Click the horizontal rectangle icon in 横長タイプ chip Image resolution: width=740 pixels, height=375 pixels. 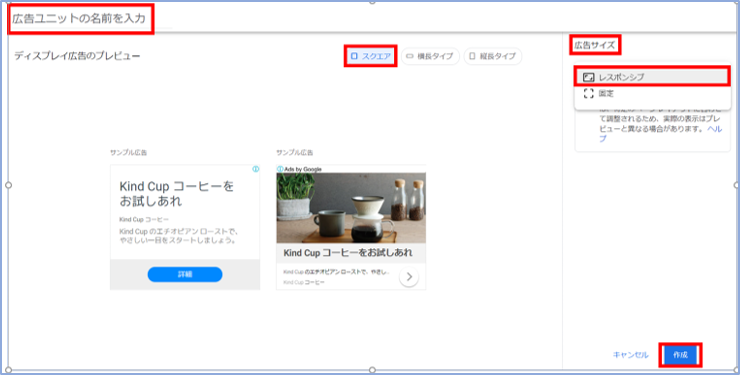[410, 56]
